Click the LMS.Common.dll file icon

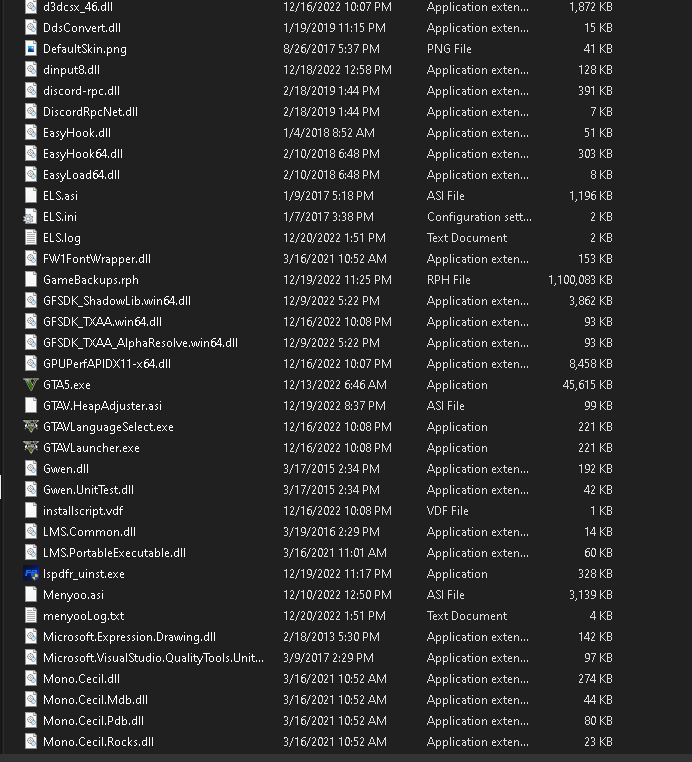(31, 532)
